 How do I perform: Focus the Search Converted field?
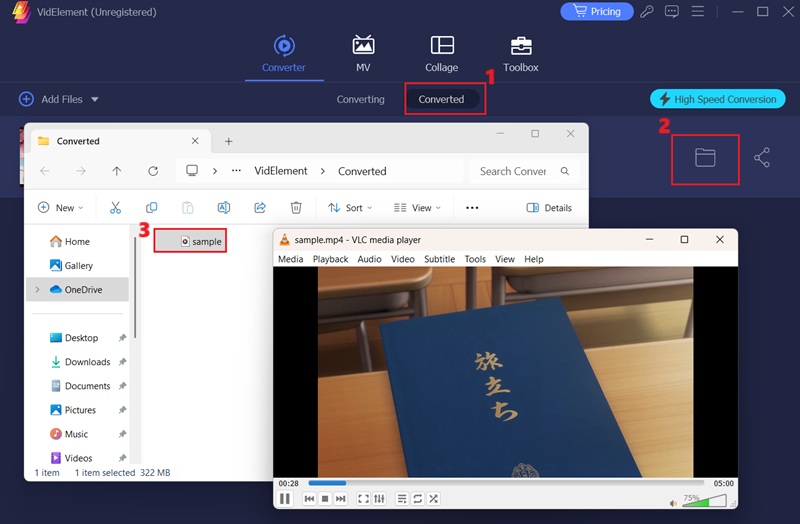pos(524,171)
